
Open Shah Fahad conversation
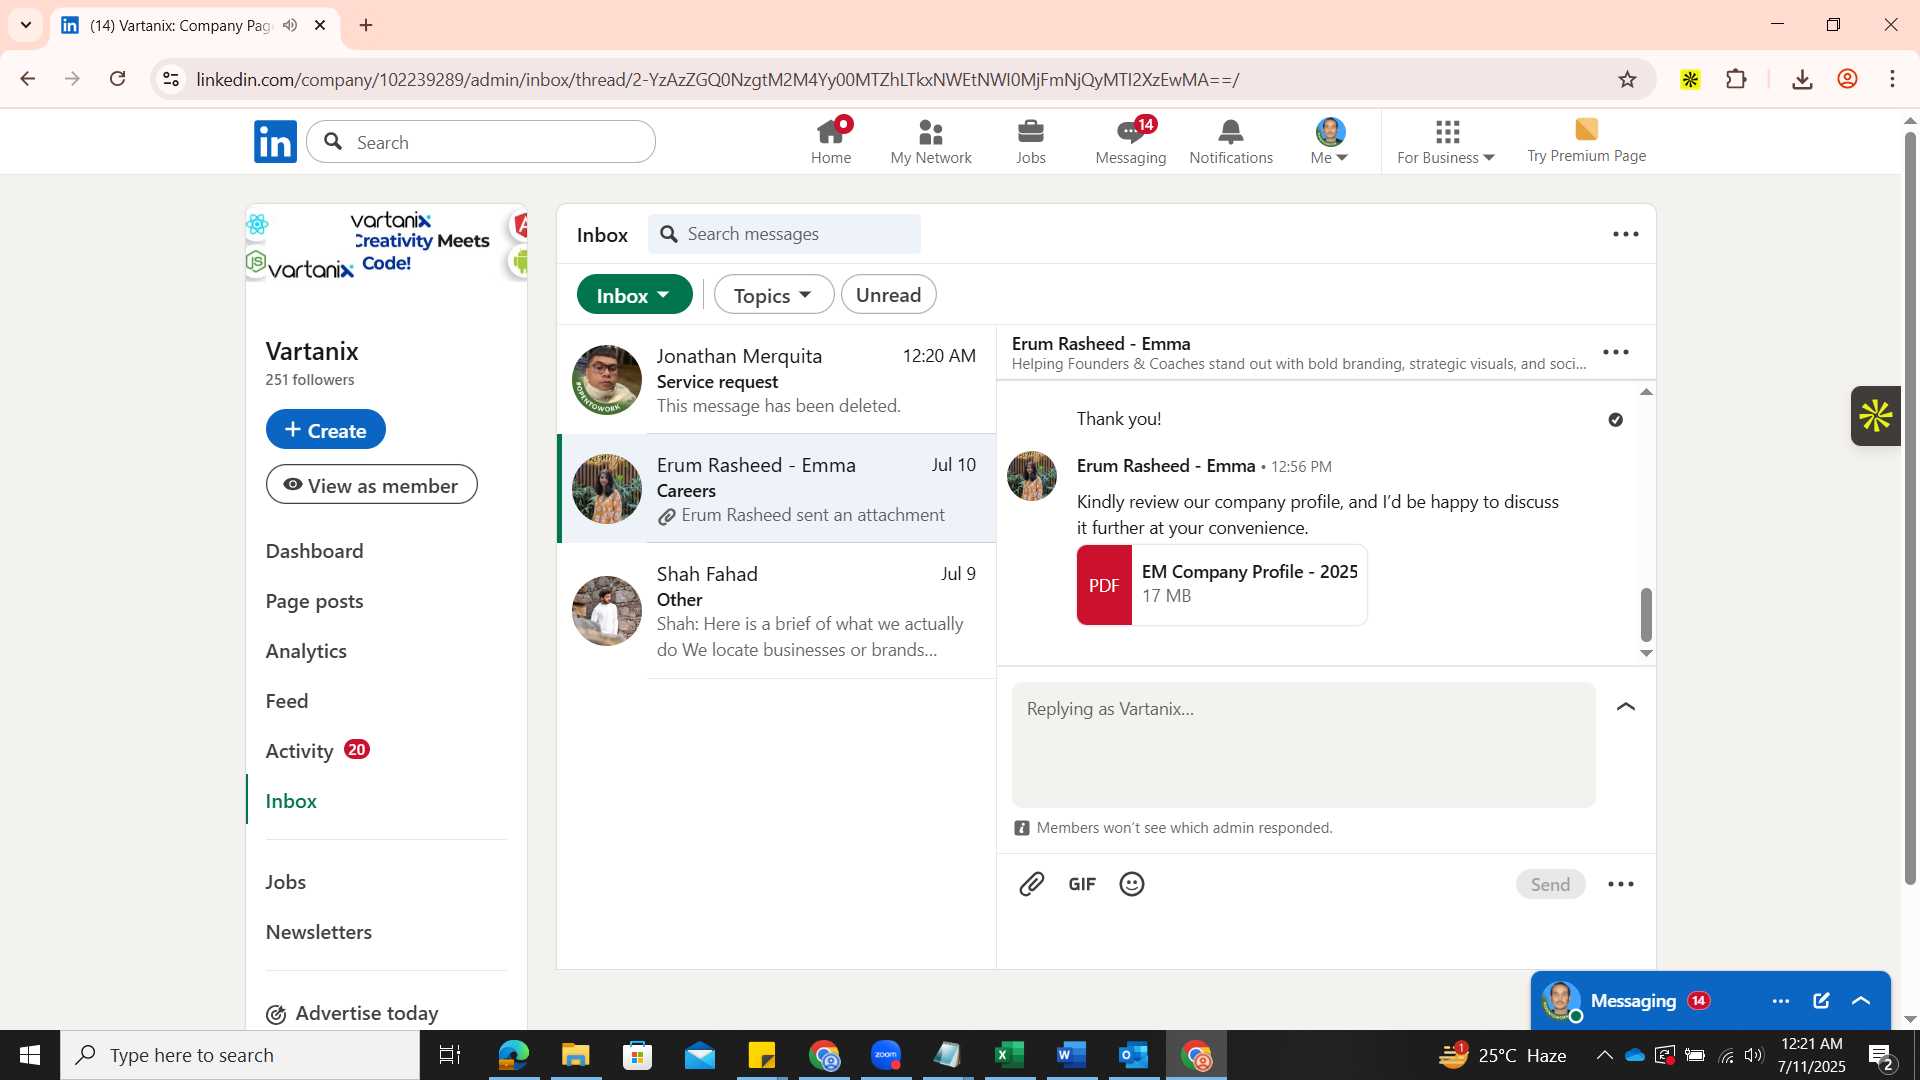coord(777,611)
